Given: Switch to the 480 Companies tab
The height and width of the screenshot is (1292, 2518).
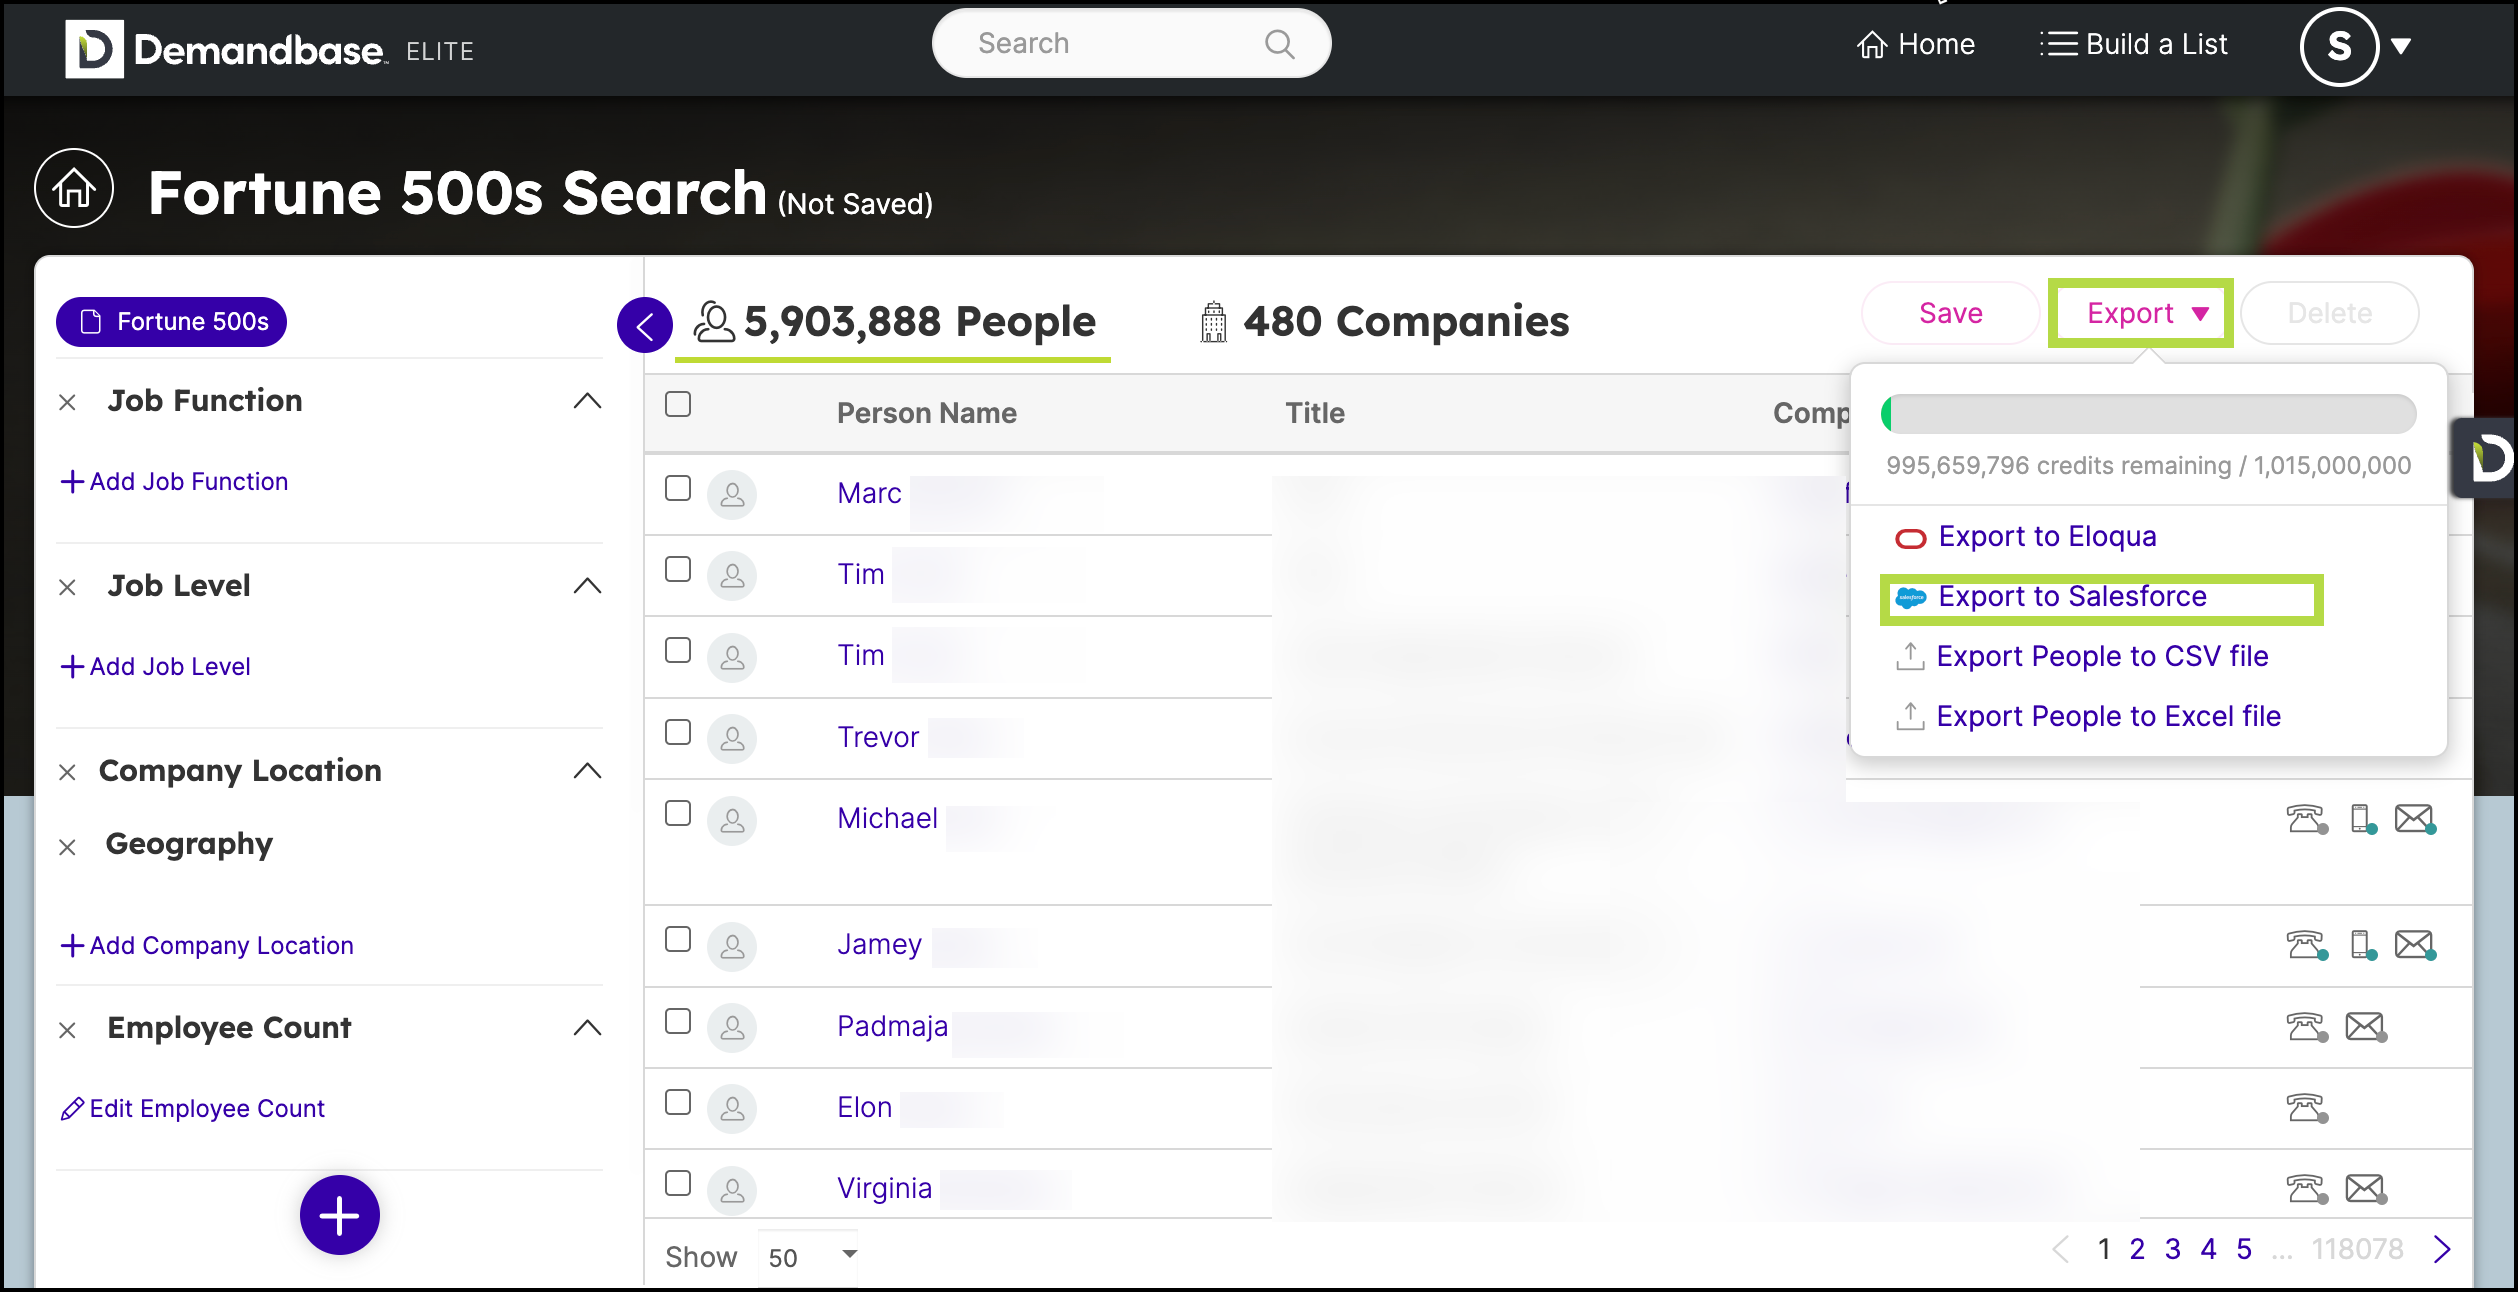Looking at the screenshot, I should click(x=1385, y=322).
